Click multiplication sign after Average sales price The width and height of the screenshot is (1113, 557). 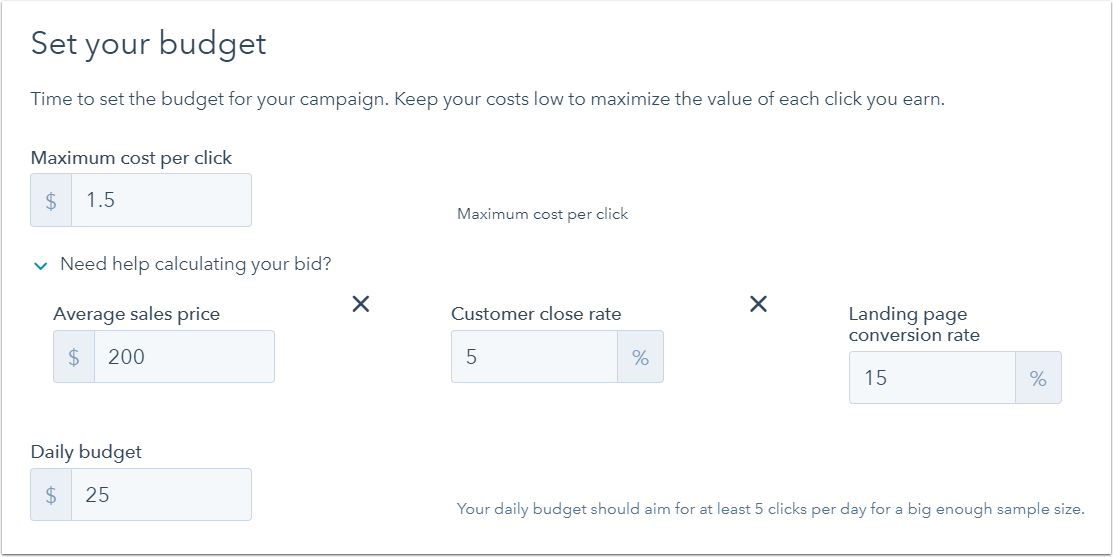pos(361,304)
